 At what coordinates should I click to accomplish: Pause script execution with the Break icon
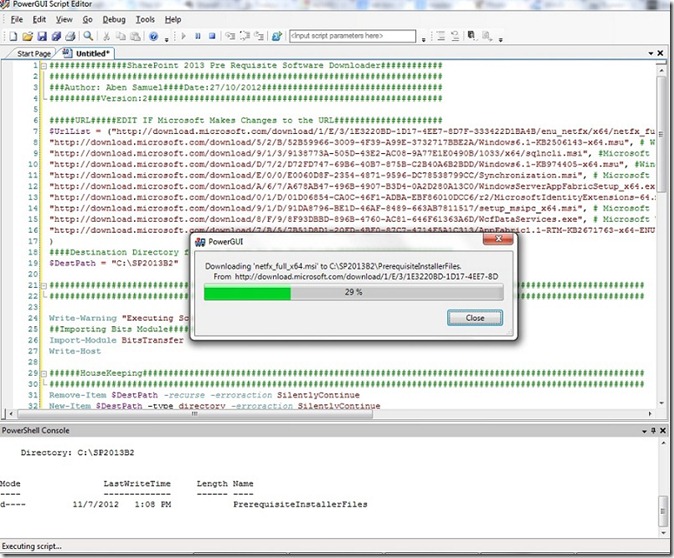point(198,36)
